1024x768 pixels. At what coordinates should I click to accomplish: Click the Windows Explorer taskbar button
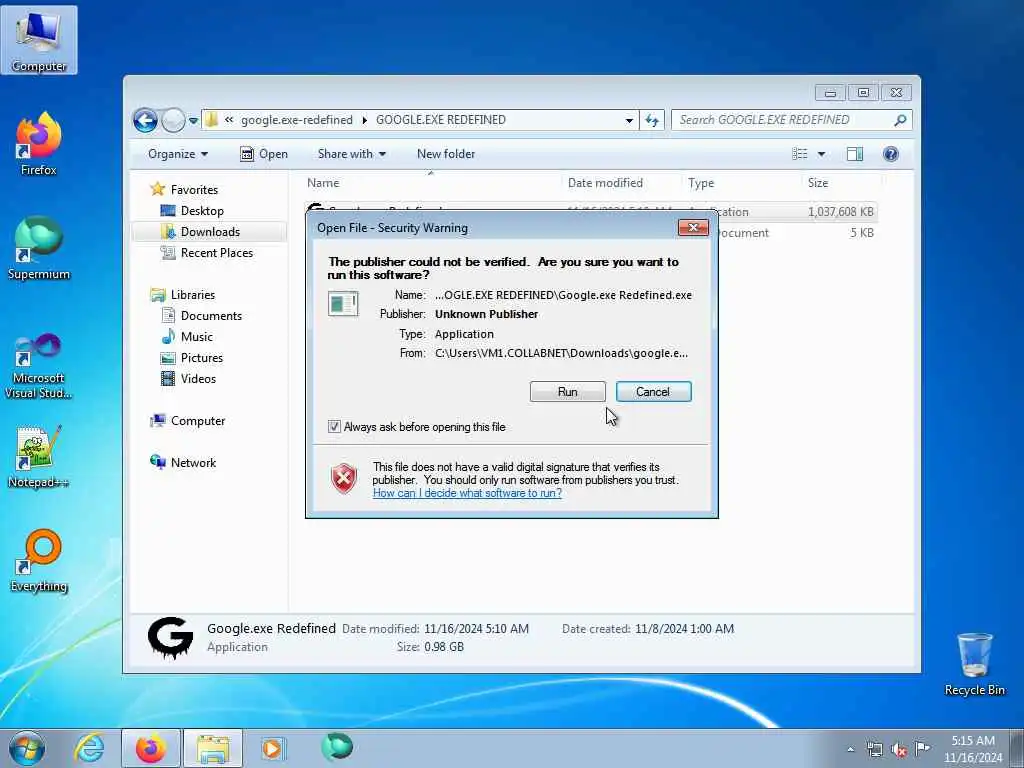click(213, 748)
